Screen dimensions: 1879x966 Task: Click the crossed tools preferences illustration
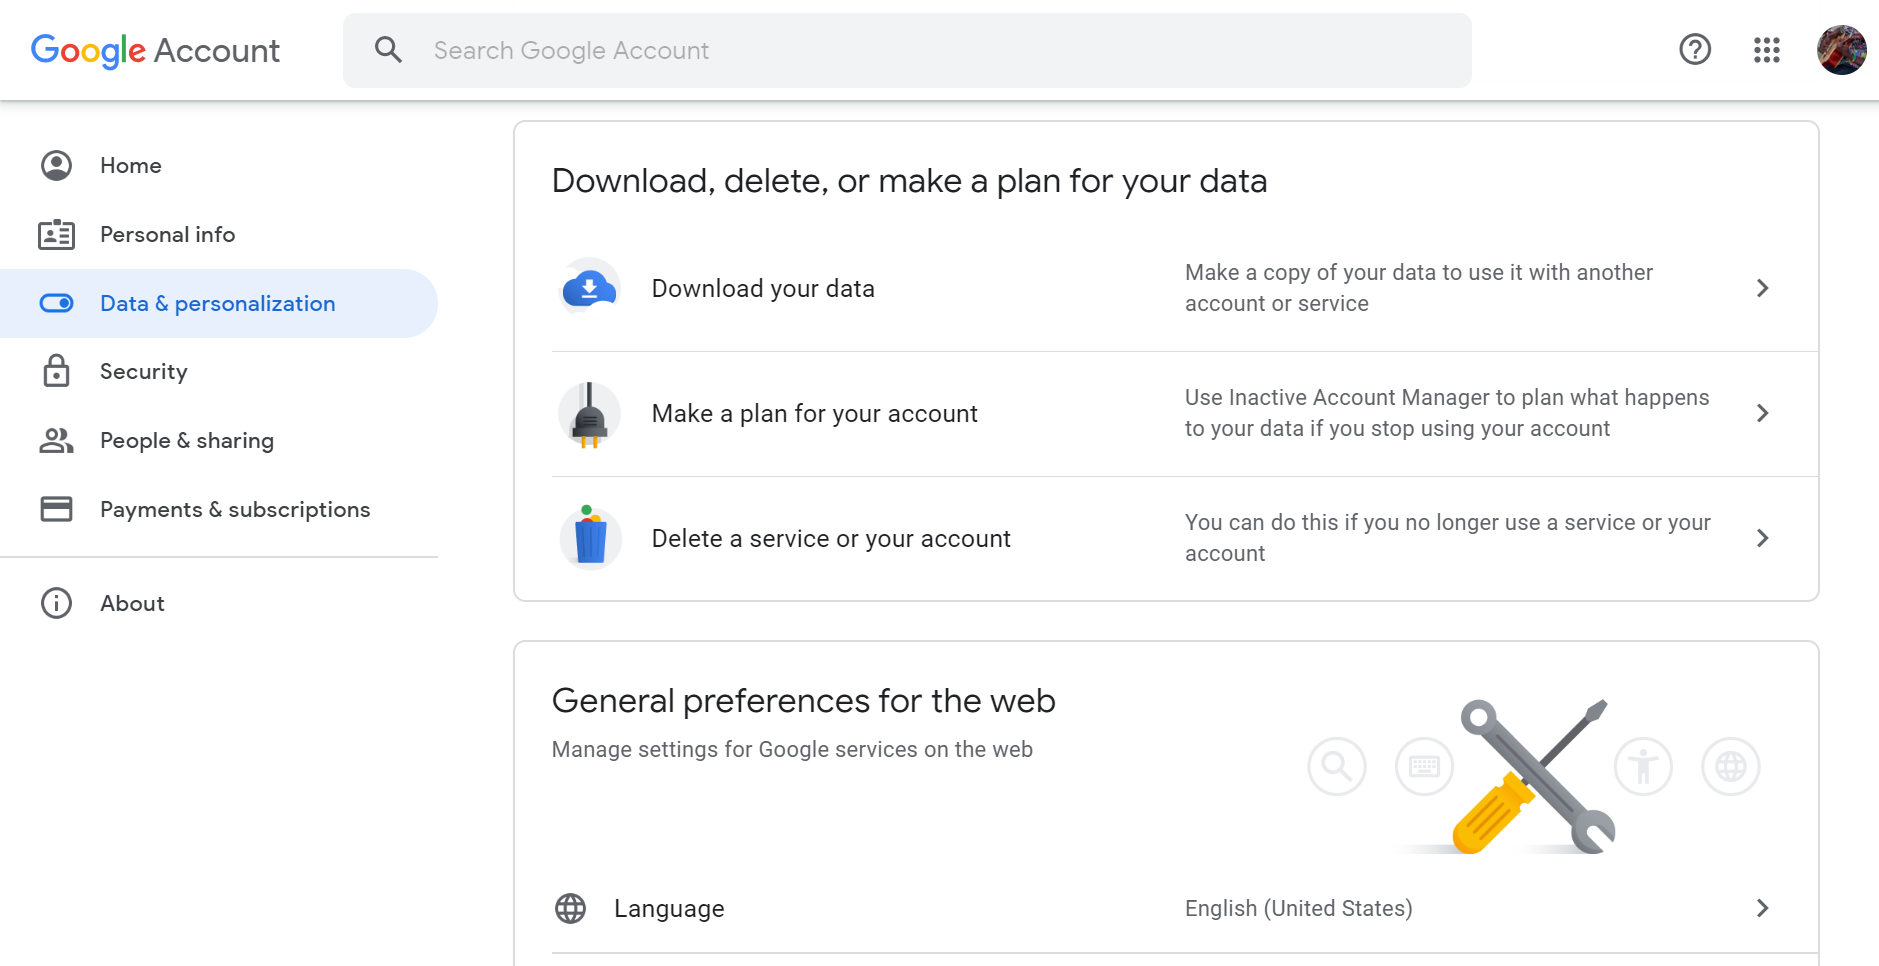(x=1533, y=776)
